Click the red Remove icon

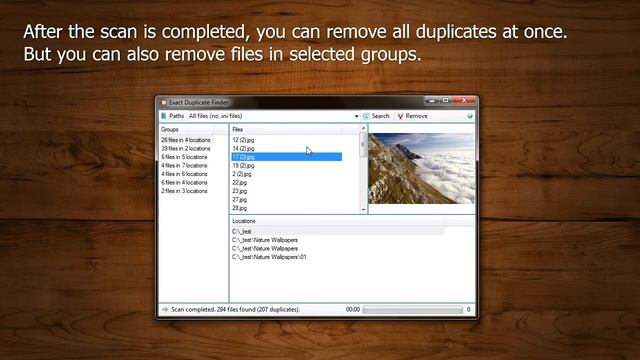click(x=400, y=116)
